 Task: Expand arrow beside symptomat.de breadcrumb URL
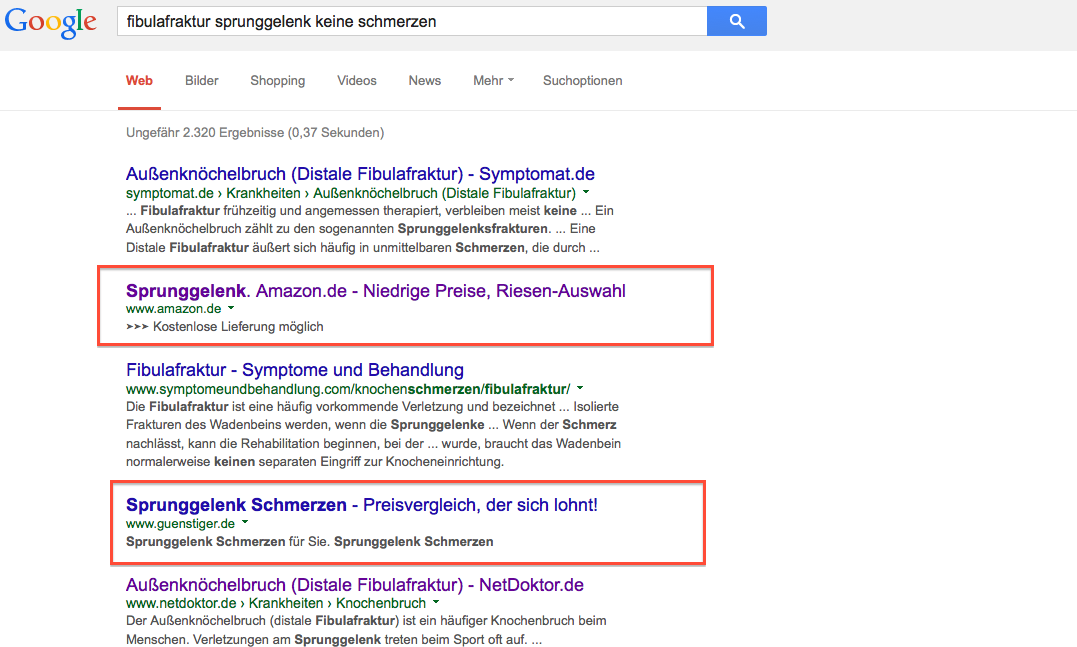tap(586, 192)
